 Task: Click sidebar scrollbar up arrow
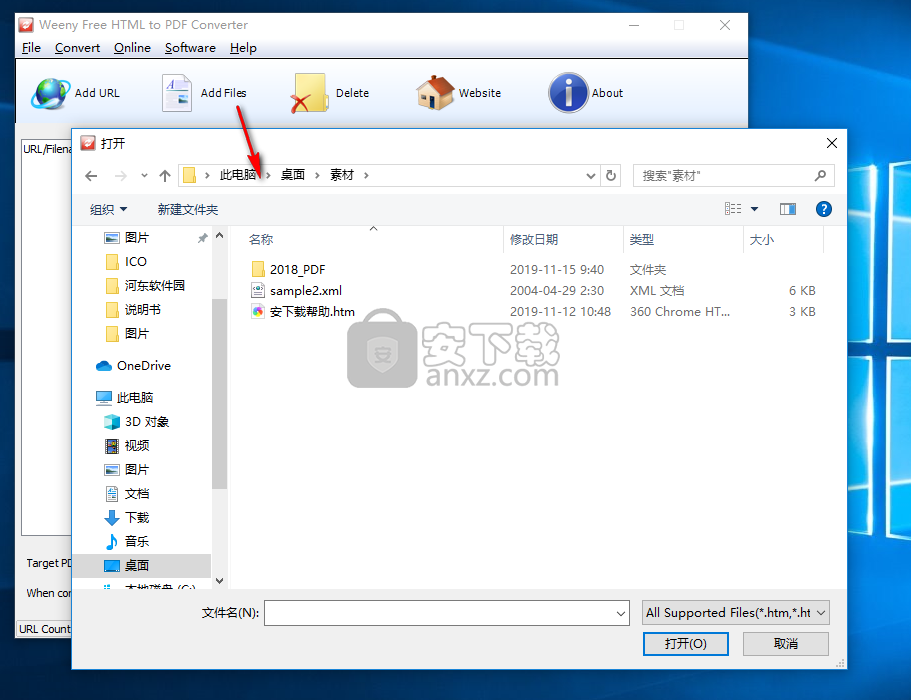pos(220,235)
